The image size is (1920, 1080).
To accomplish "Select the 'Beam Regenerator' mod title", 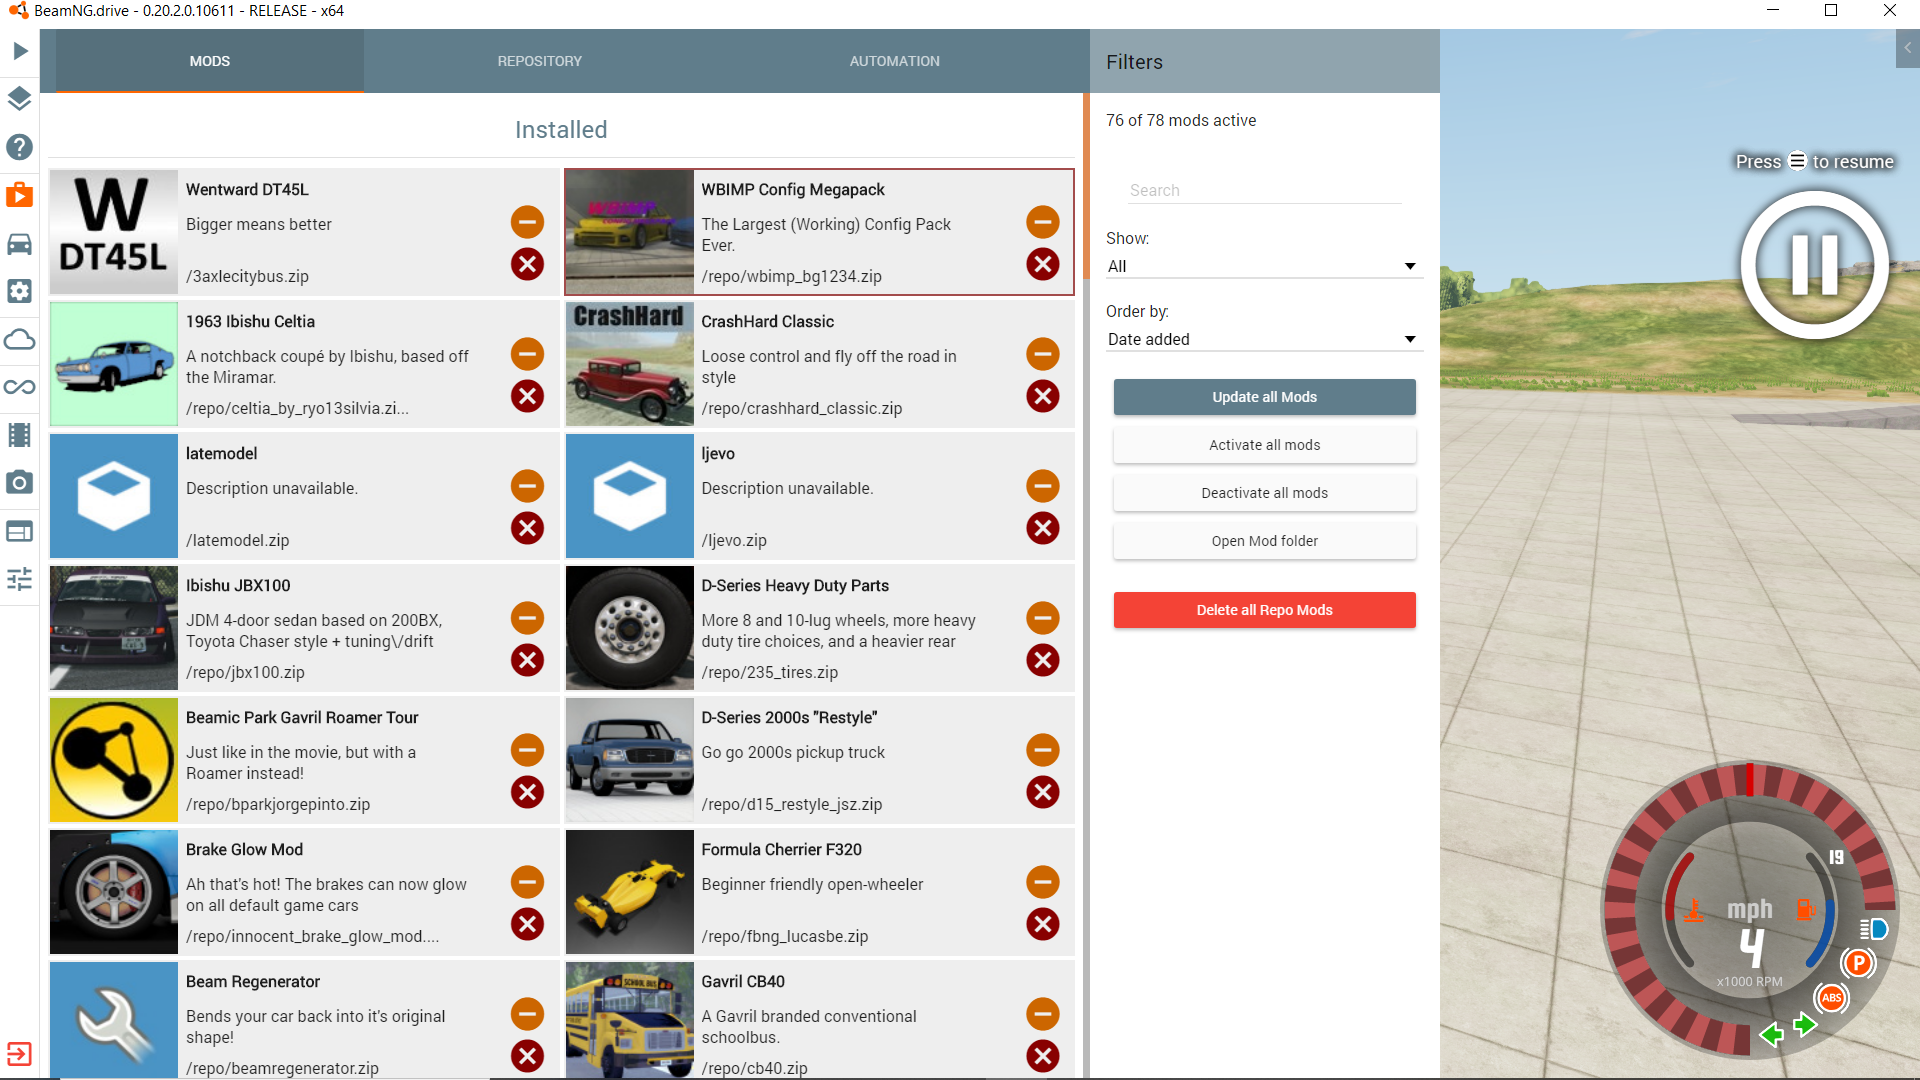I will click(253, 981).
